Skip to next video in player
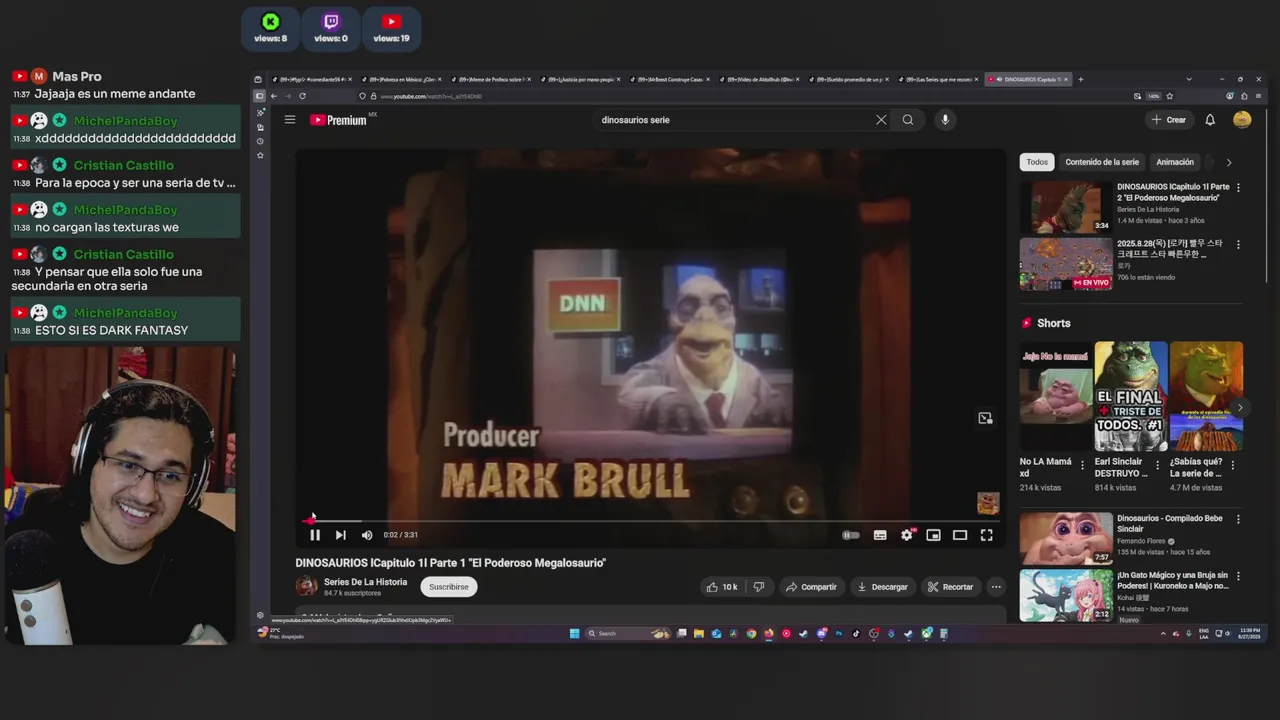Image resolution: width=1280 pixels, height=720 pixels. (x=340, y=535)
